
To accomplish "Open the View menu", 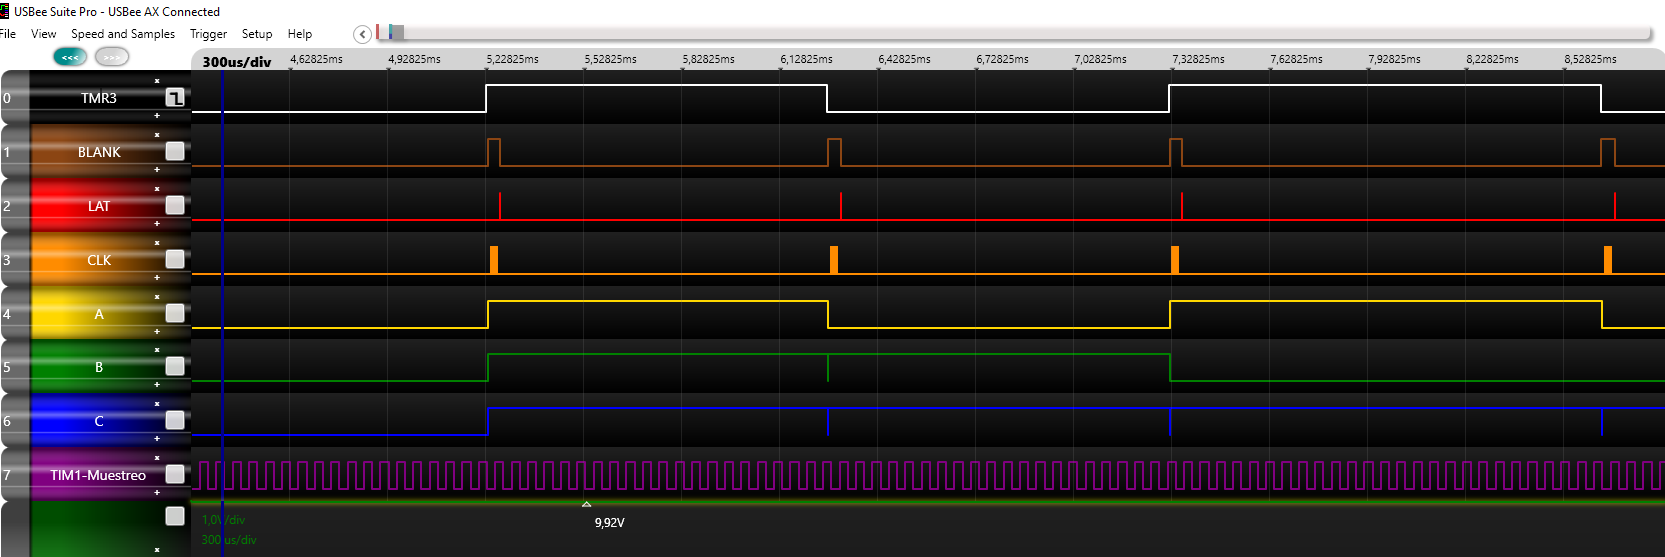I will pyautogui.click(x=44, y=34).
